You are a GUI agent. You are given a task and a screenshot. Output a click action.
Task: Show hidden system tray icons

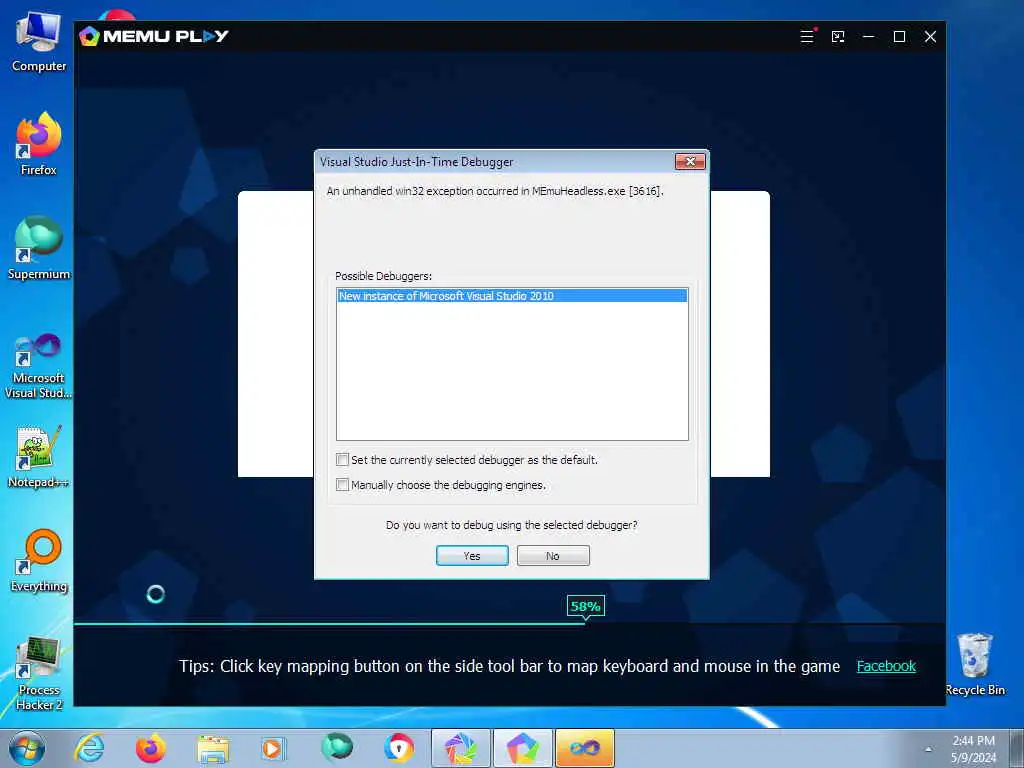pyautogui.click(x=928, y=750)
